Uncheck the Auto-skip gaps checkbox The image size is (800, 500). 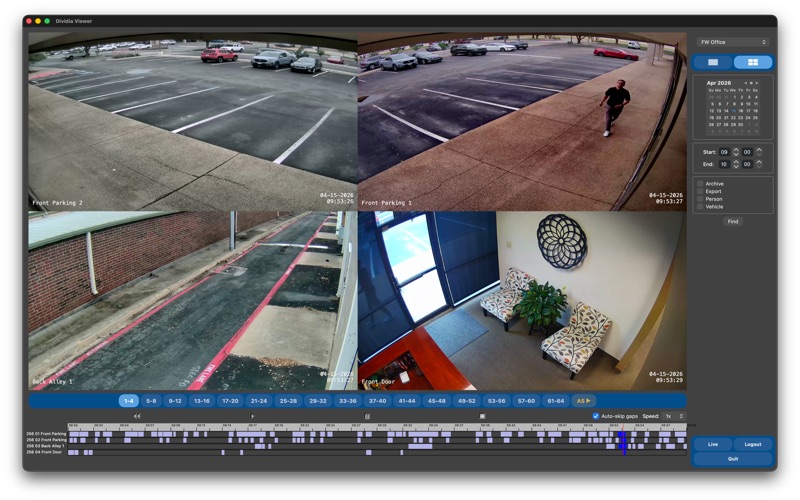click(x=595, y=416)
